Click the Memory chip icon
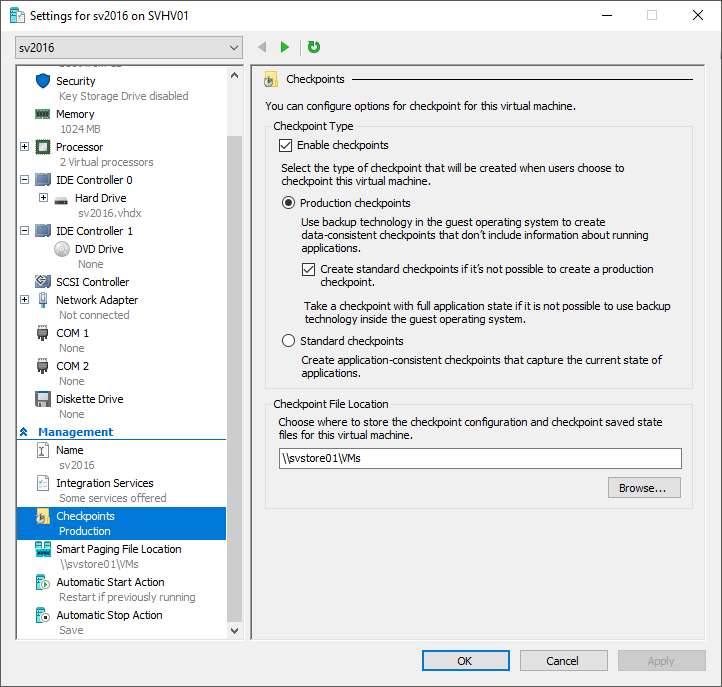Image resolution: width=722 pixels, height=687 pixels. (43, 114)
